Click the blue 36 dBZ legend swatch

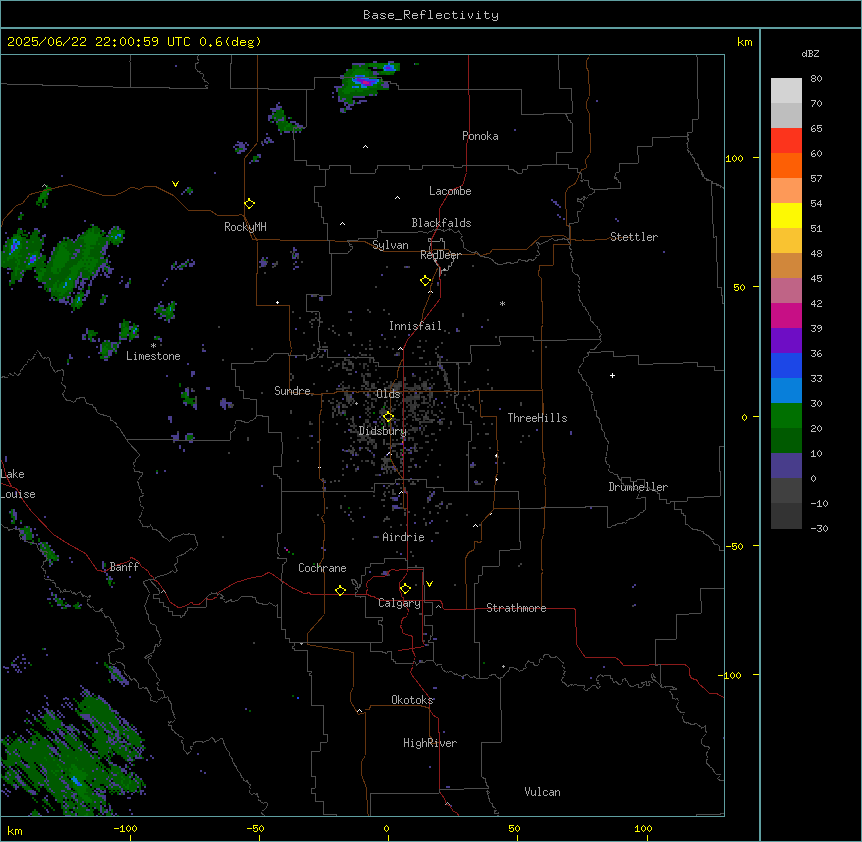(x=786, y=365)
